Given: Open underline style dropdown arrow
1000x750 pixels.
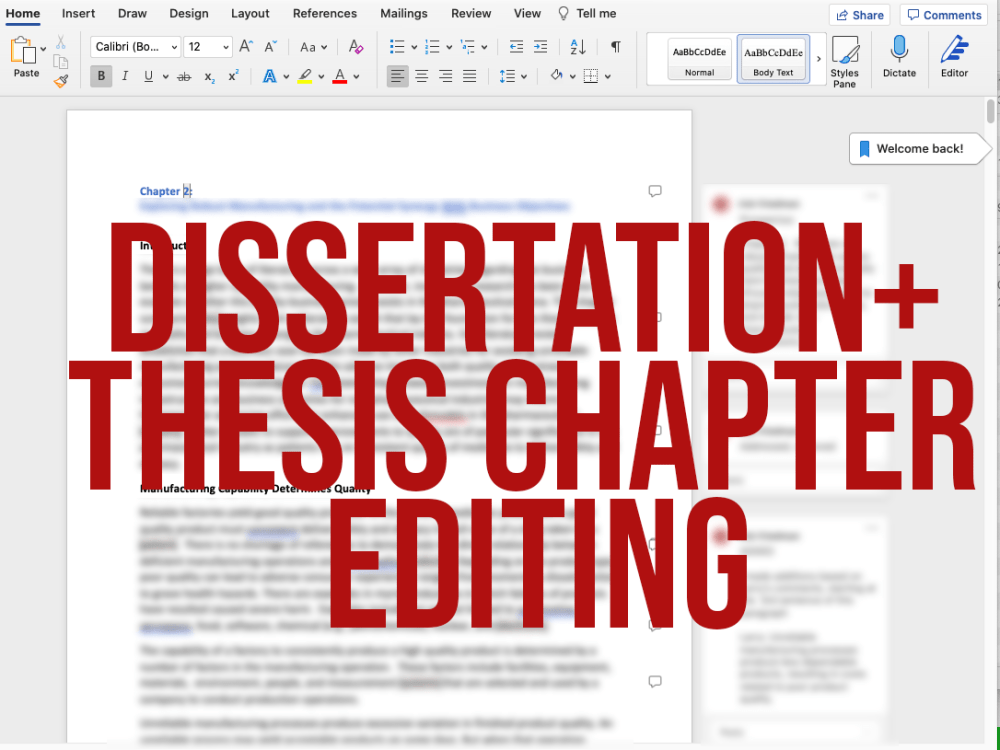Looking at the screenshot, I should pos(166,77).
